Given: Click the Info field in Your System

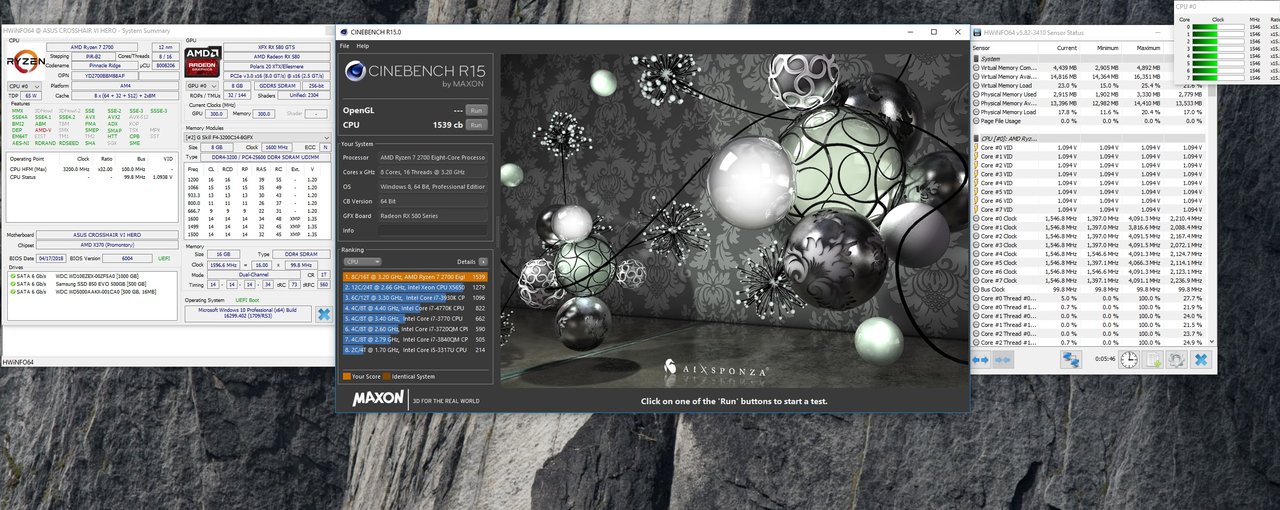Looking at the screenshot, I should coord(433,229).
